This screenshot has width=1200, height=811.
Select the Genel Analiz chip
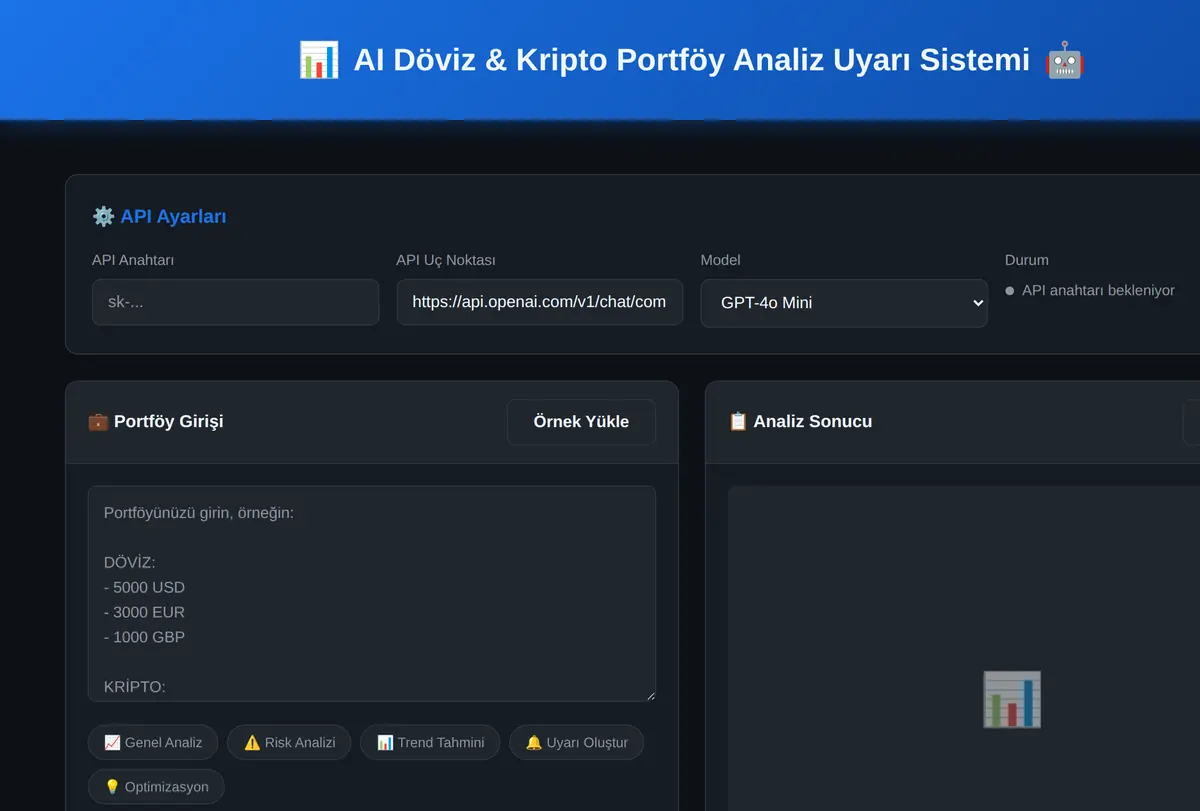[153, 743]
